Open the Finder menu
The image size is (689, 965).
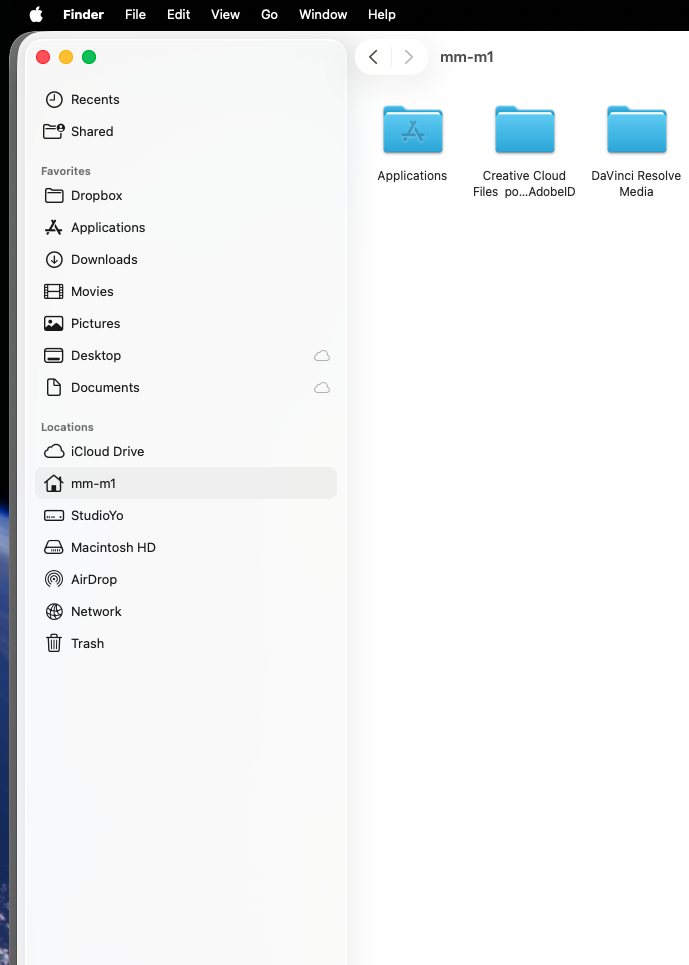point(83,14)
